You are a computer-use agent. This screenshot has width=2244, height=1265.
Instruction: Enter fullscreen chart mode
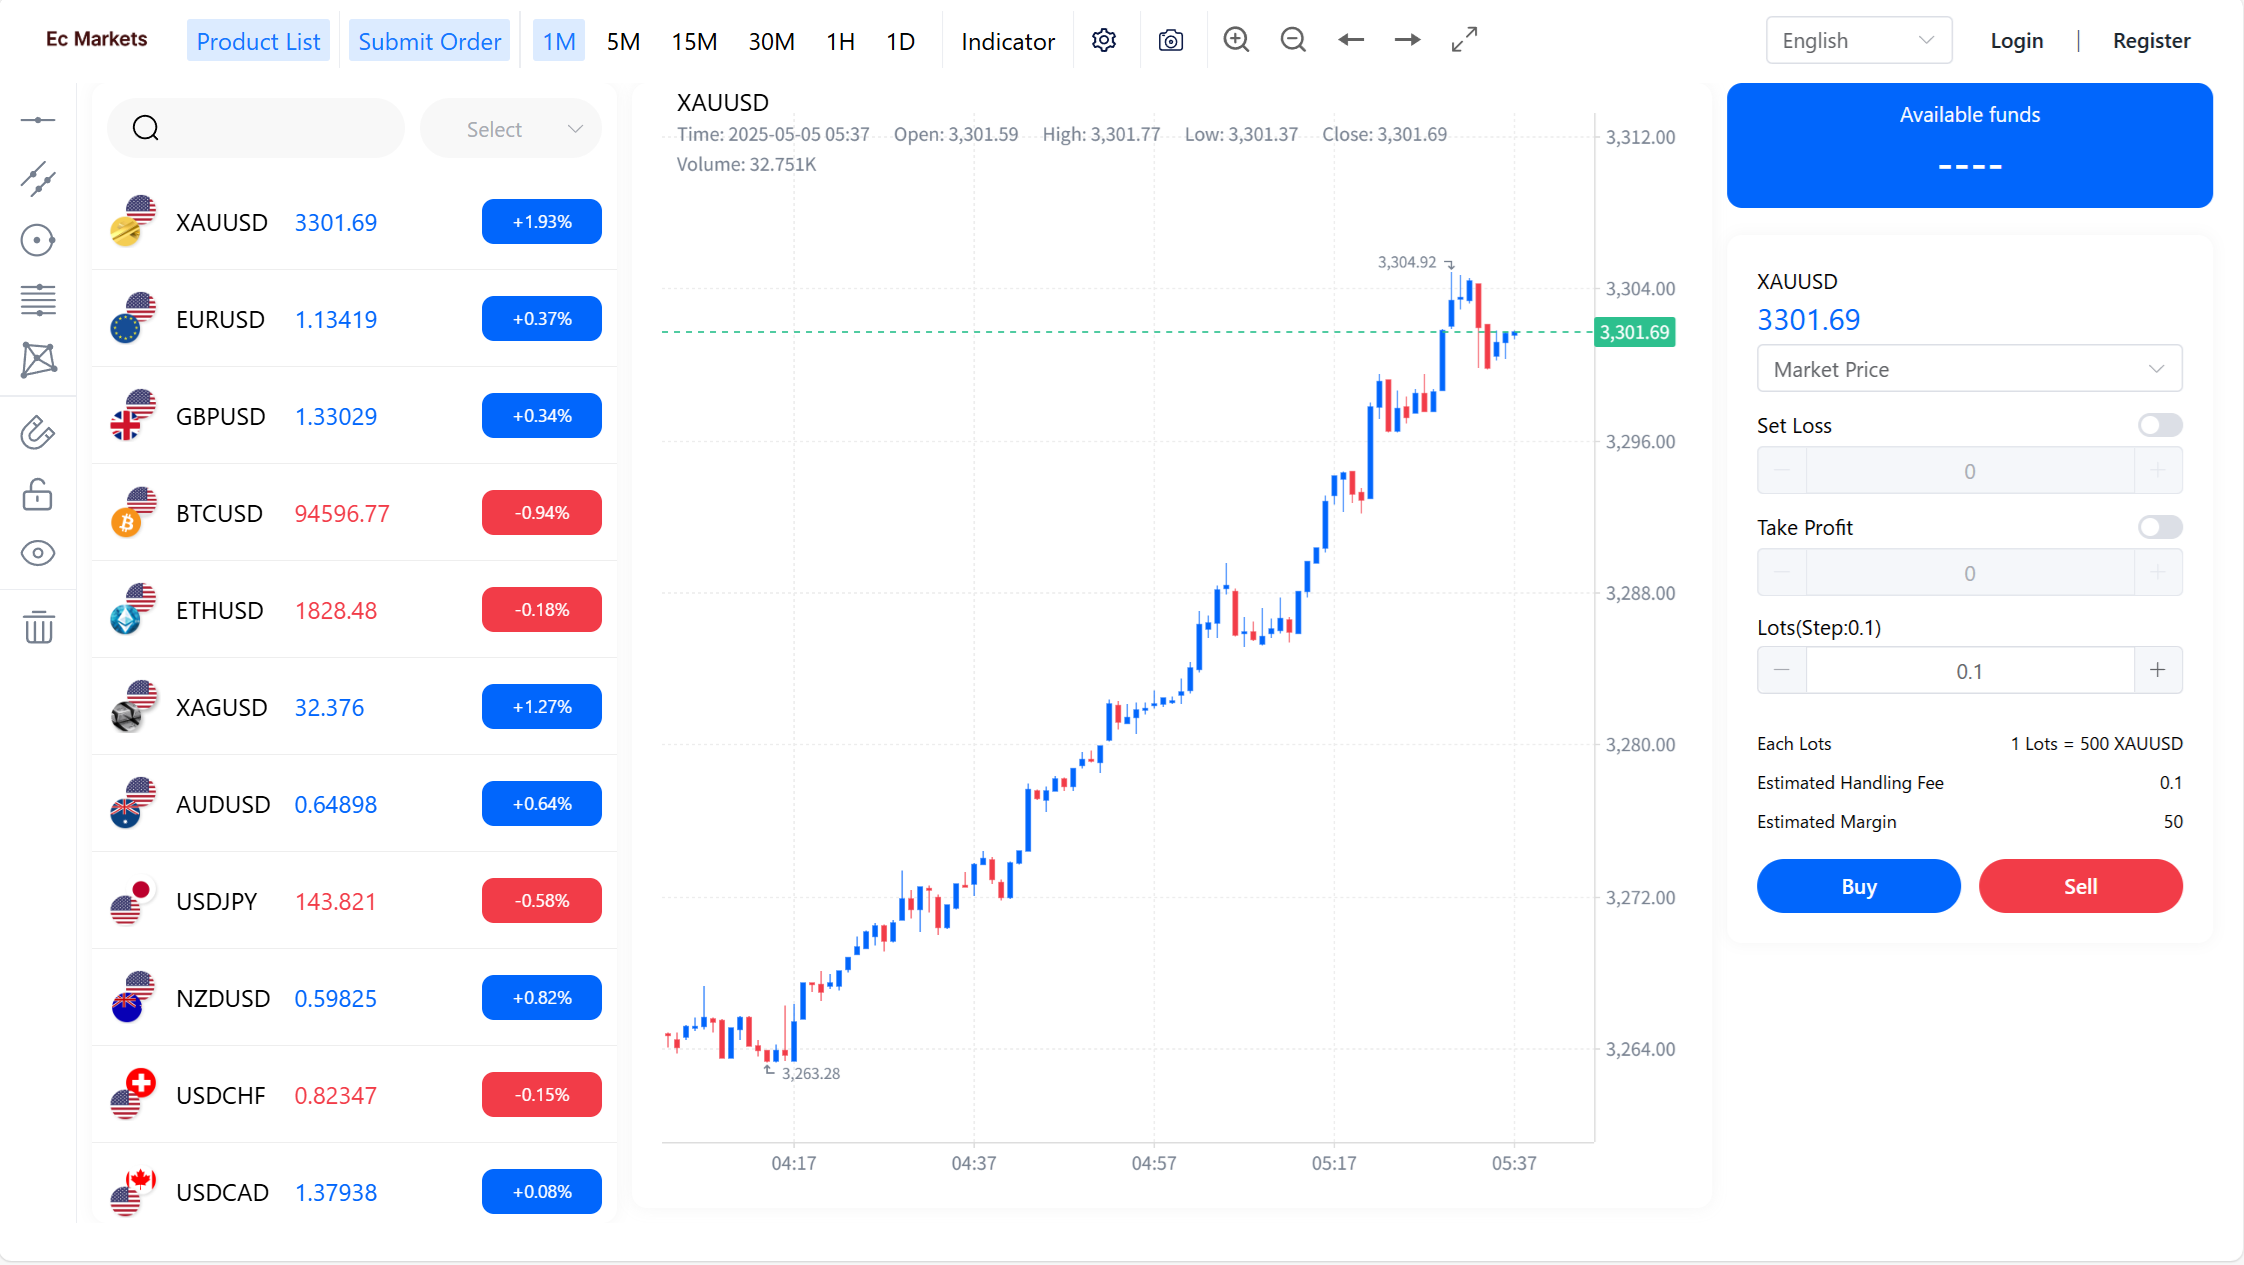[1464, 40]
